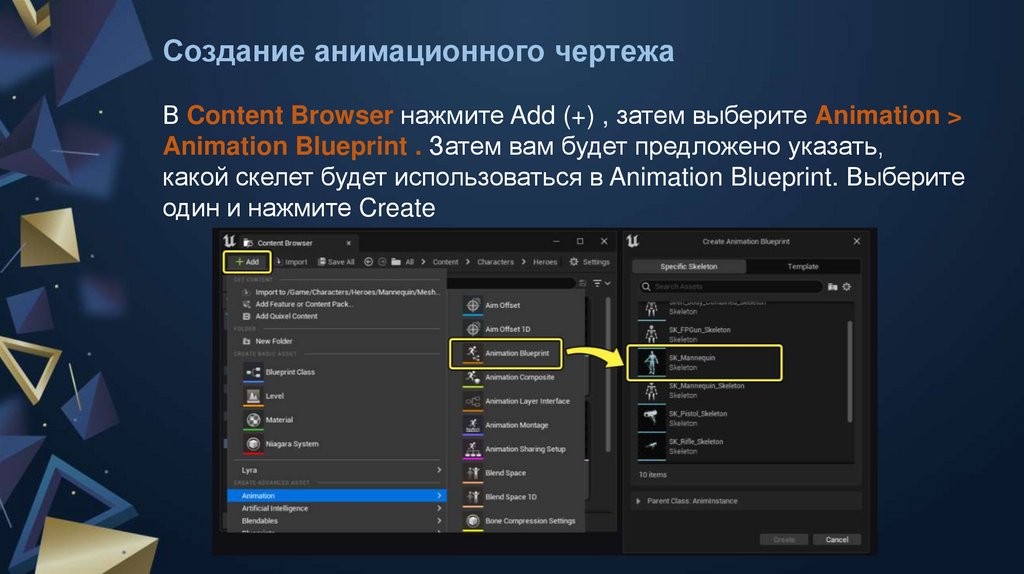1024x574 pixels.
Task: Expand the Animation submenu
Action: coord(336,496)
